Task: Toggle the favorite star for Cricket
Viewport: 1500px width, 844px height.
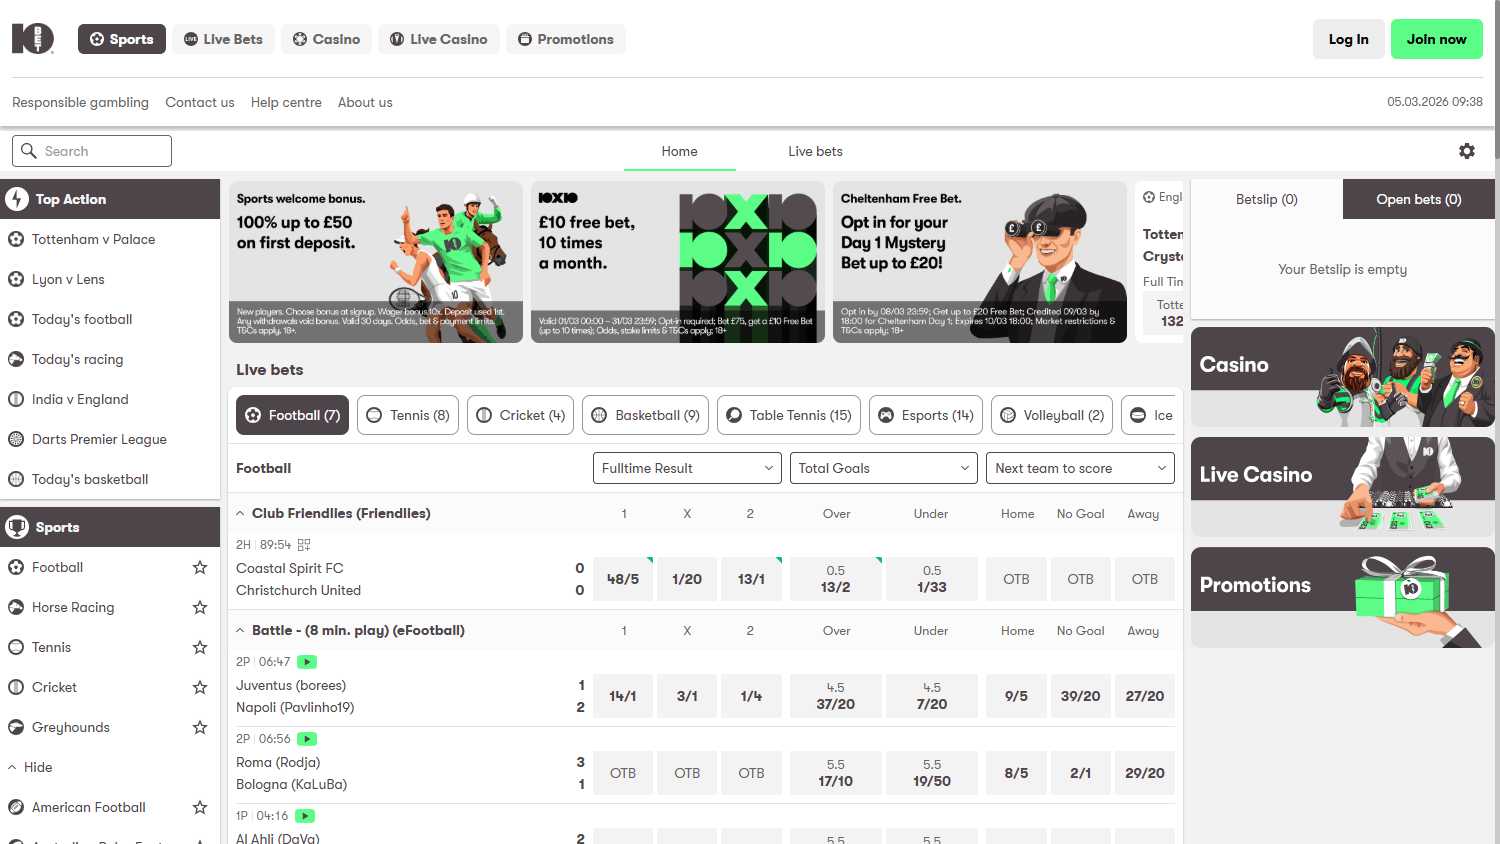Action: coord(199,687)
